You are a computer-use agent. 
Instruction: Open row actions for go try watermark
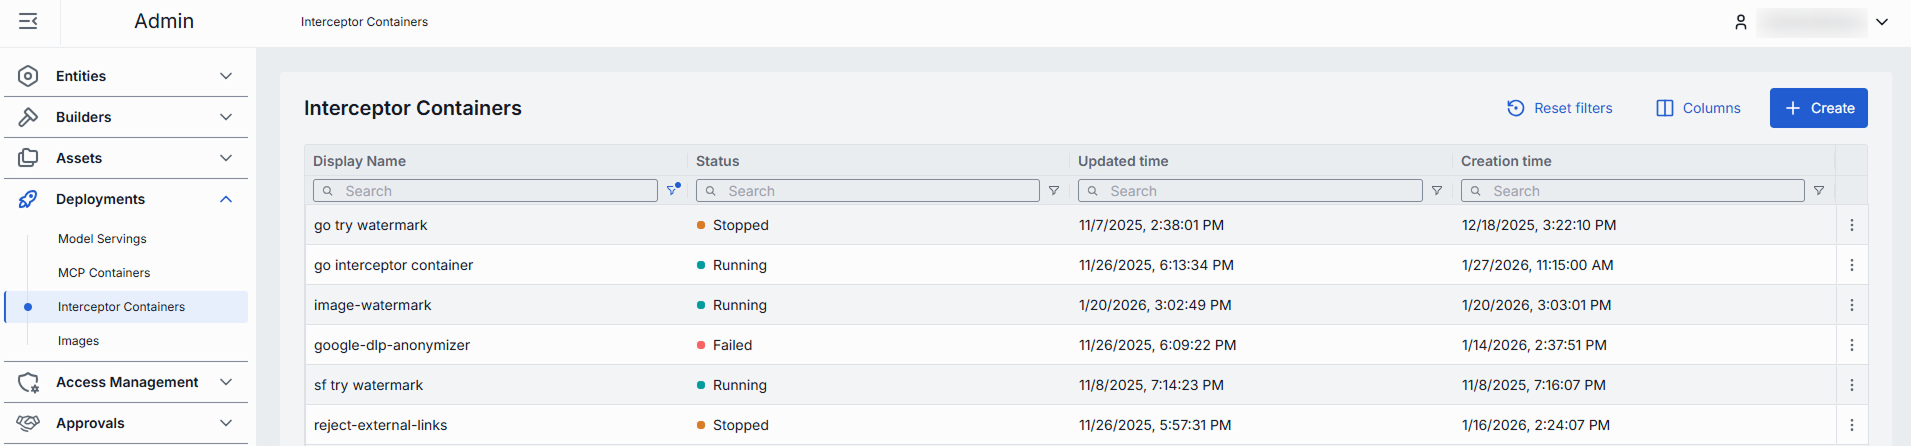click(x=1852, y=225)
